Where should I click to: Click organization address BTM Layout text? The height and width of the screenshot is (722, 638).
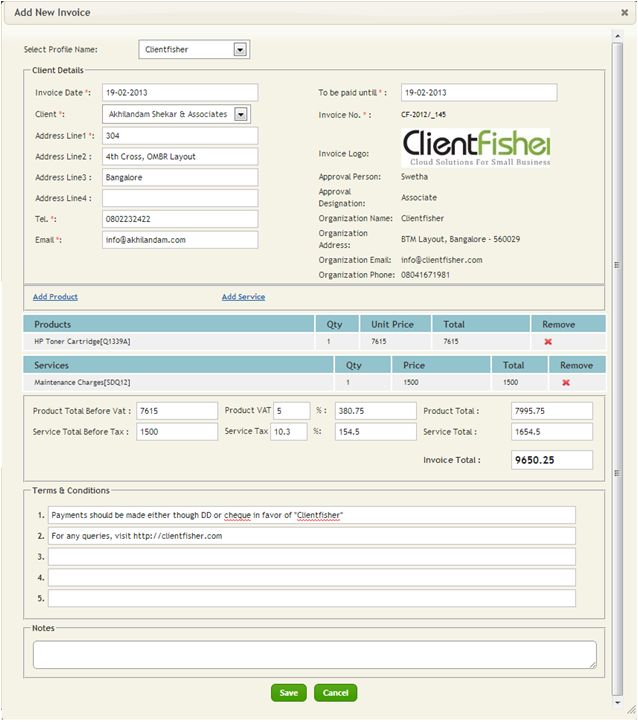point(460,239)
